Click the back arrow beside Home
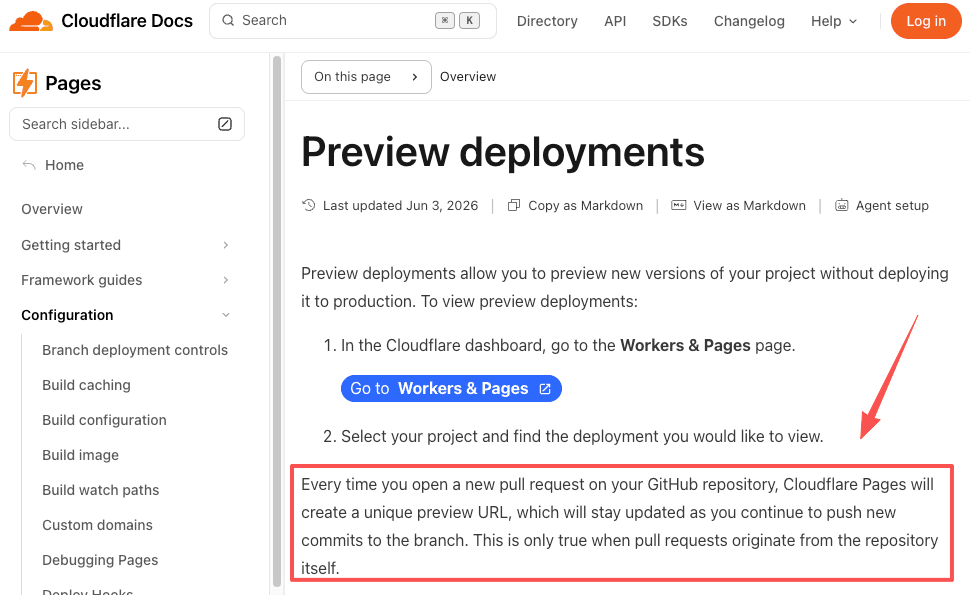The image size is (970, 595). click(x=29, y=165)
